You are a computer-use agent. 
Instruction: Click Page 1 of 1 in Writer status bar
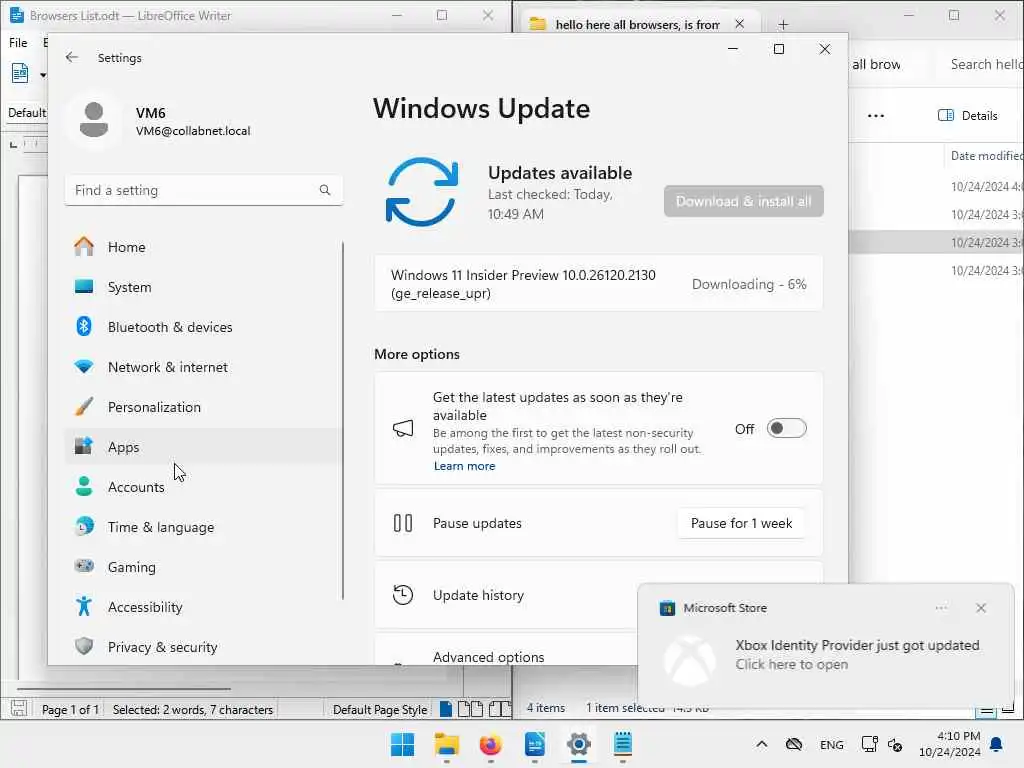70,709
